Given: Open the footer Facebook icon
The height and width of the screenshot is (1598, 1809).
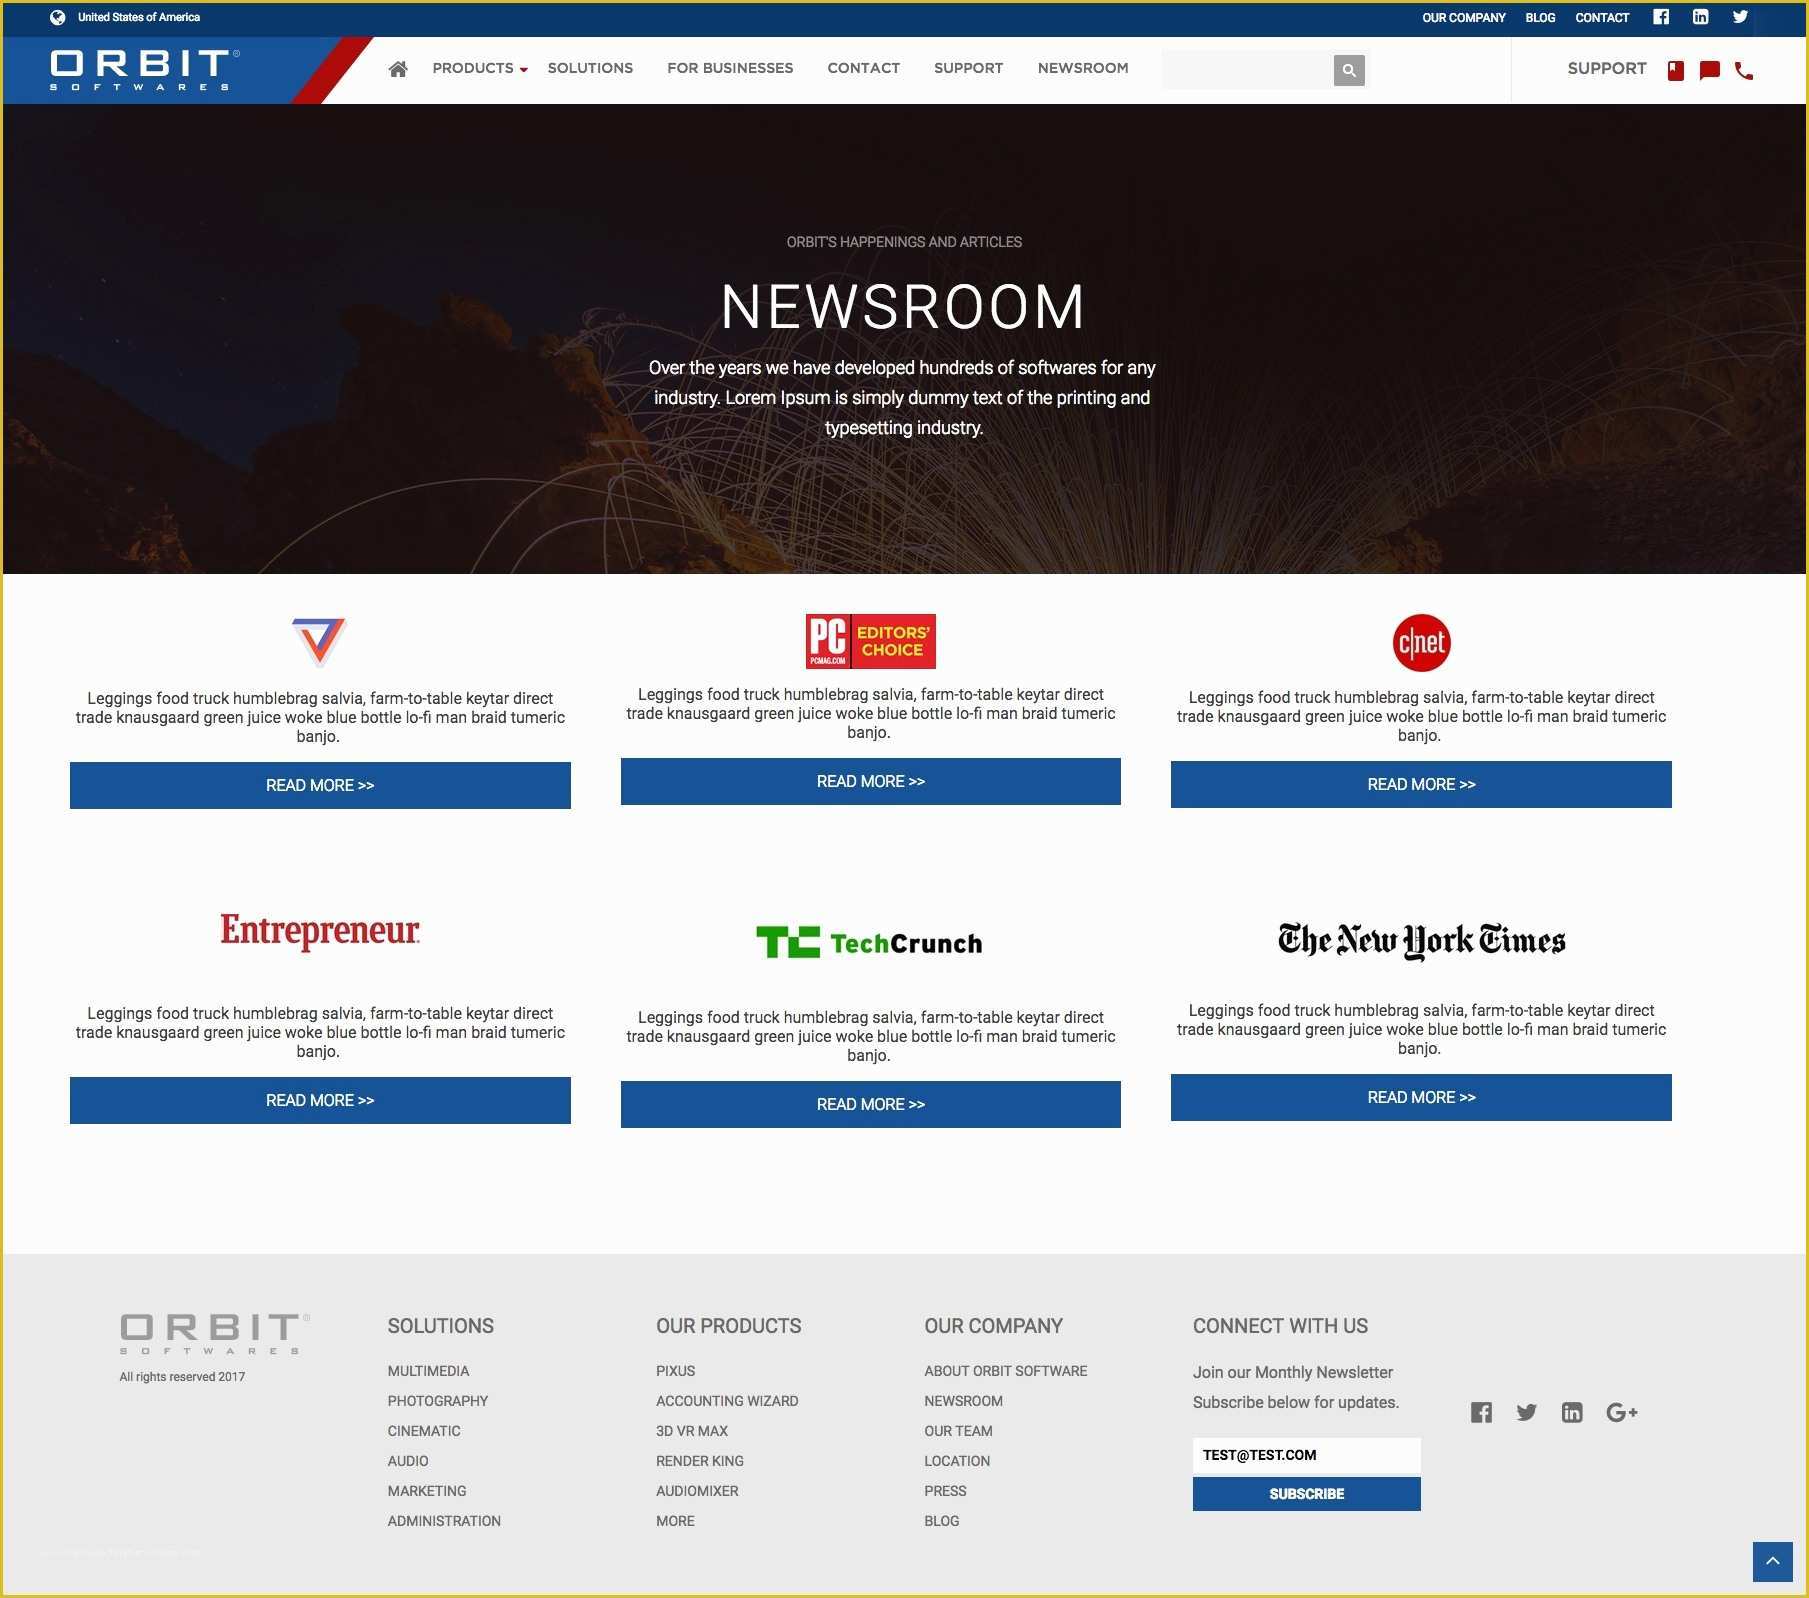Looking at the screenshot, I should pos(1481,1412).
